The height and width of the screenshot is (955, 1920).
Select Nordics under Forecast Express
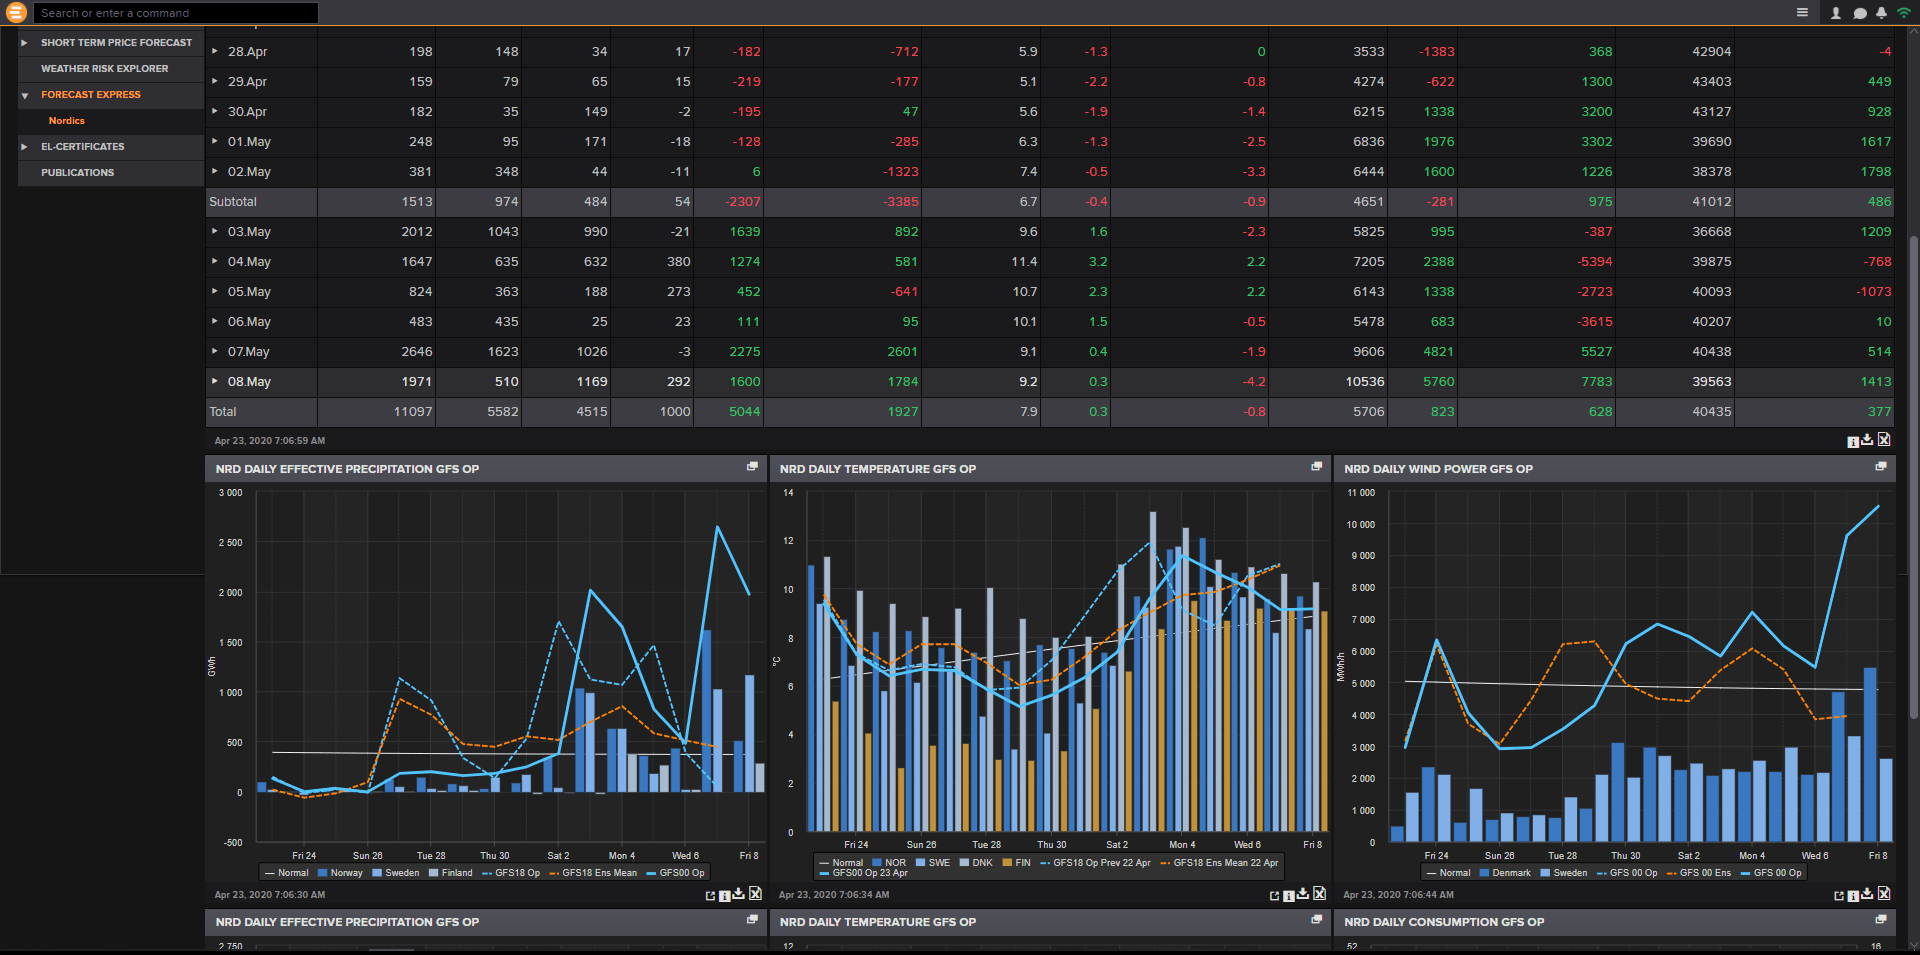pyautogui.click(x=67, y=121)
